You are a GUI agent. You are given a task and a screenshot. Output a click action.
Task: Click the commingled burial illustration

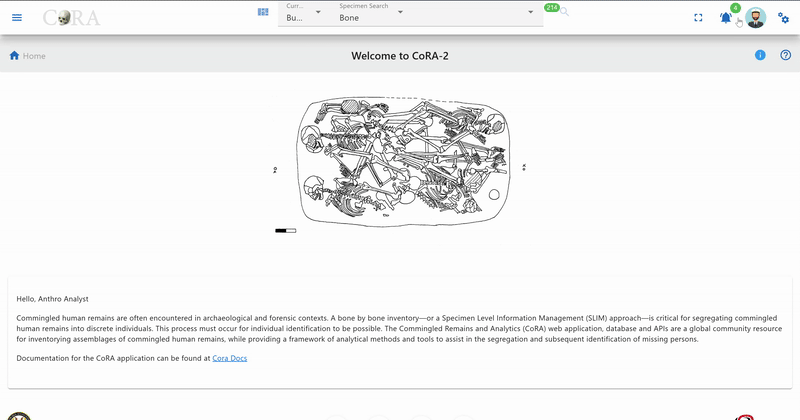pyautogui.click(x=401, y=163)
